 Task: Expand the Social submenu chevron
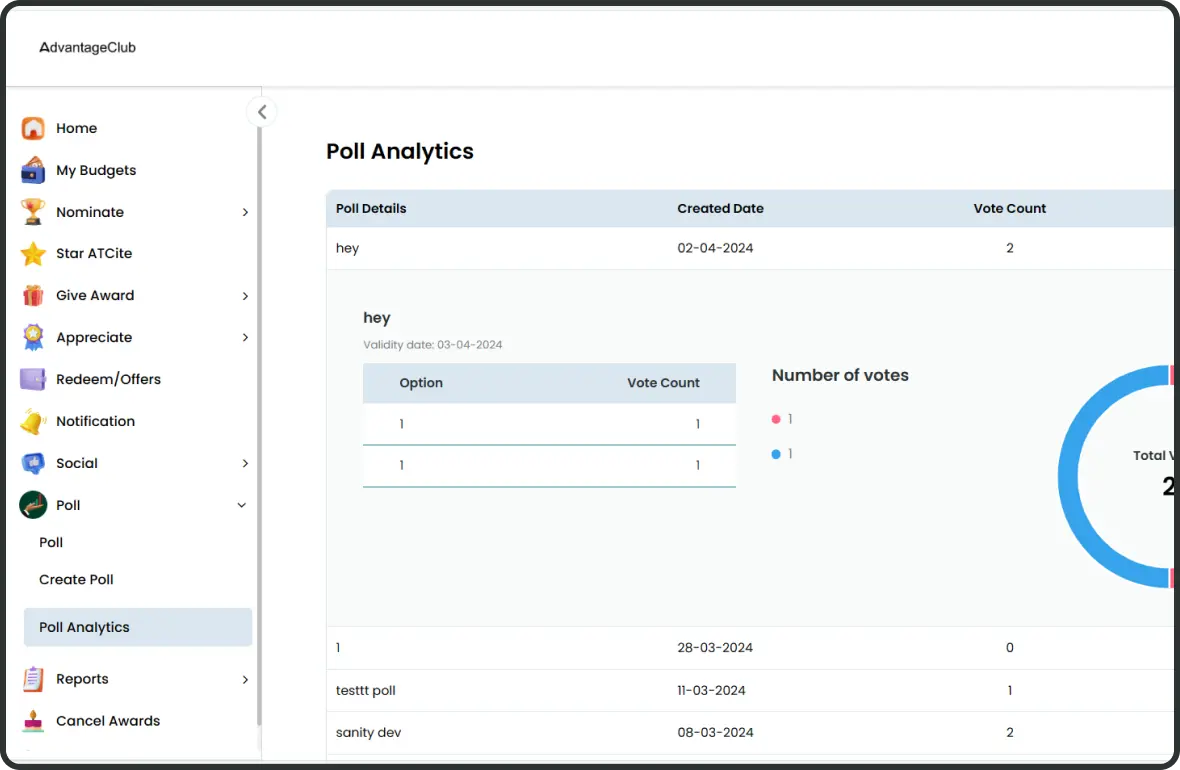tap(245, 464)
